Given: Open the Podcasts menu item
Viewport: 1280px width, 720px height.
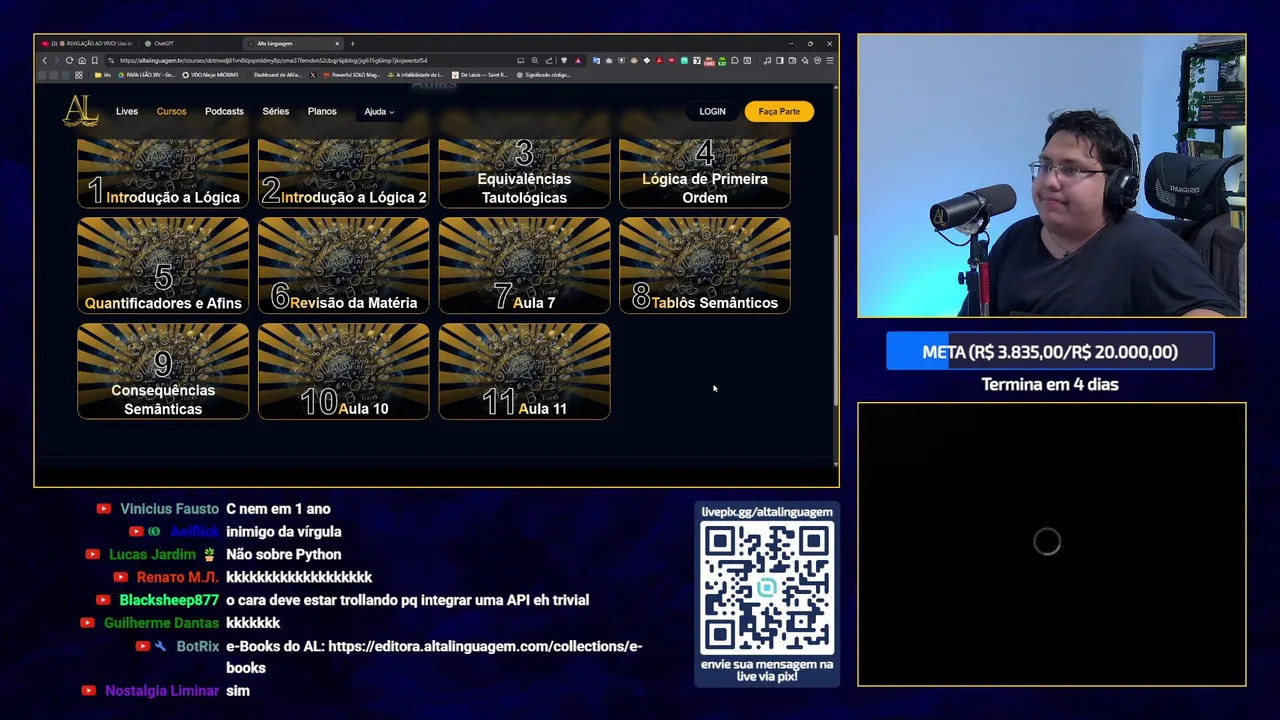Looking at the screenshot, I should (x=224, y=111).
